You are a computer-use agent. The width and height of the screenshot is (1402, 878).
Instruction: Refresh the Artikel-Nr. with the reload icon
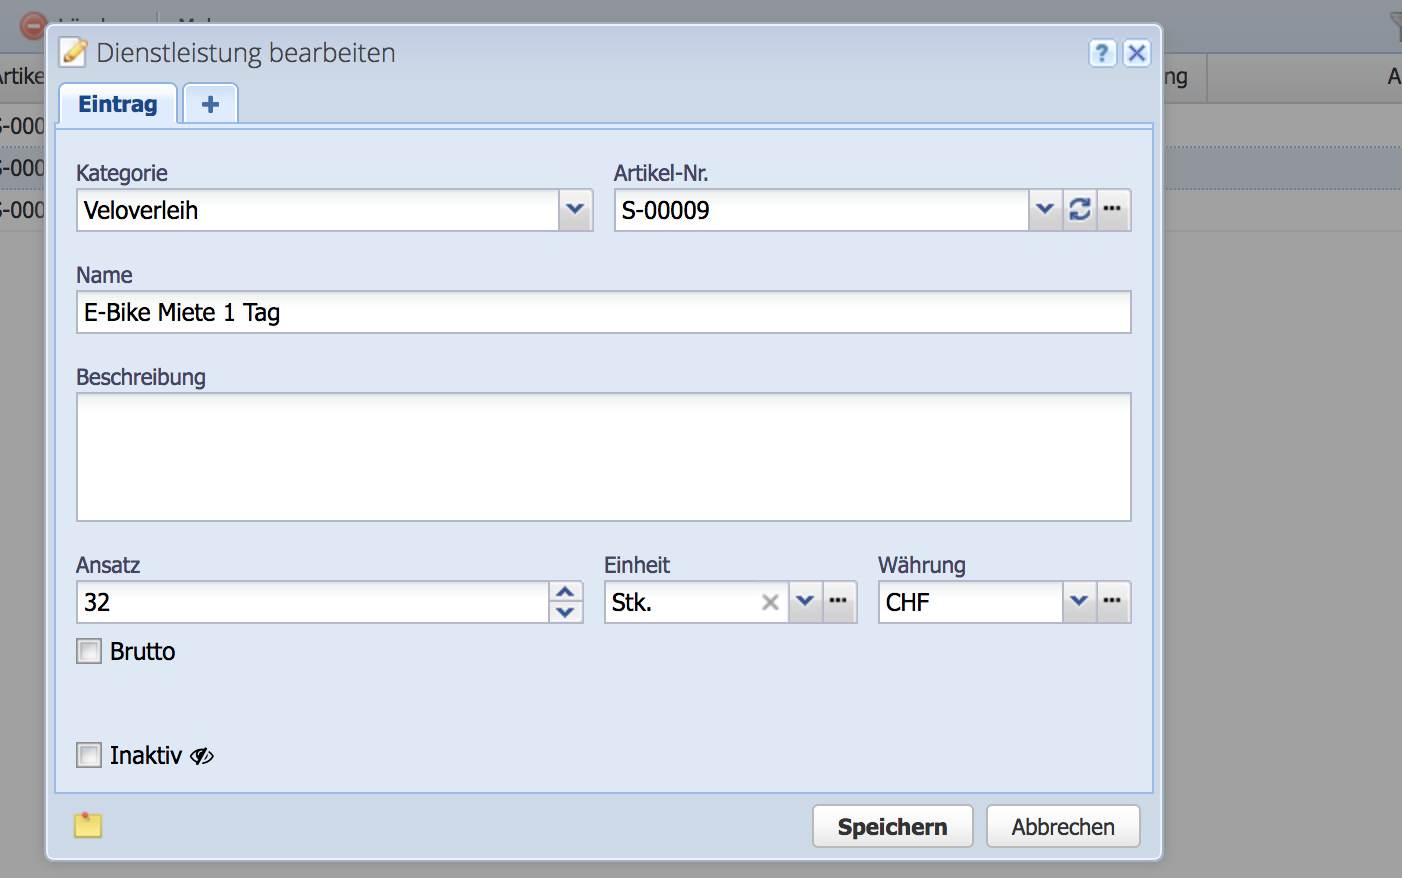[1079, 210]
